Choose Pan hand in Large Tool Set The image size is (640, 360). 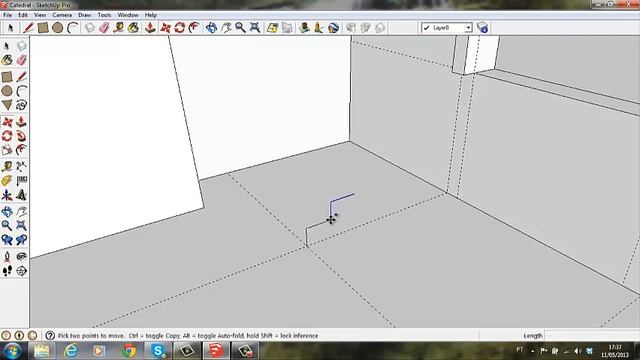click(21, 211)
